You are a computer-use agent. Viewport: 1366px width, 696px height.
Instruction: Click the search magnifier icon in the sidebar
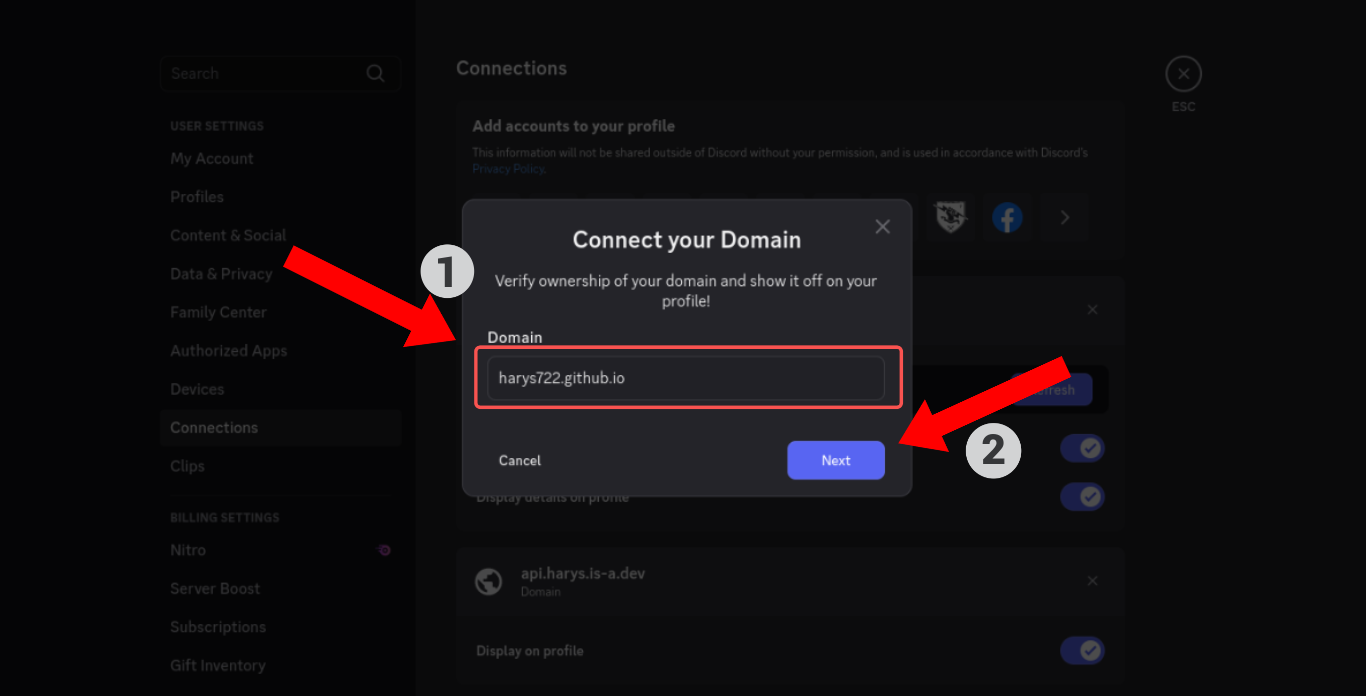click(375, 73)
